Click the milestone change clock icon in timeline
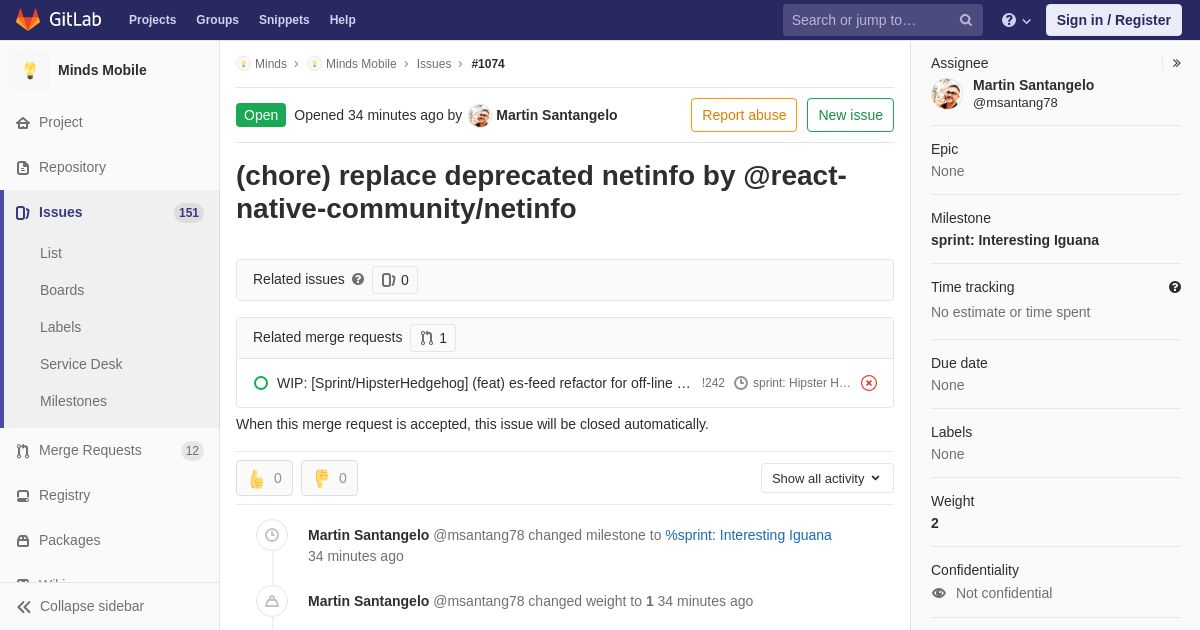 pyautogui.click(x=272, y=535)
